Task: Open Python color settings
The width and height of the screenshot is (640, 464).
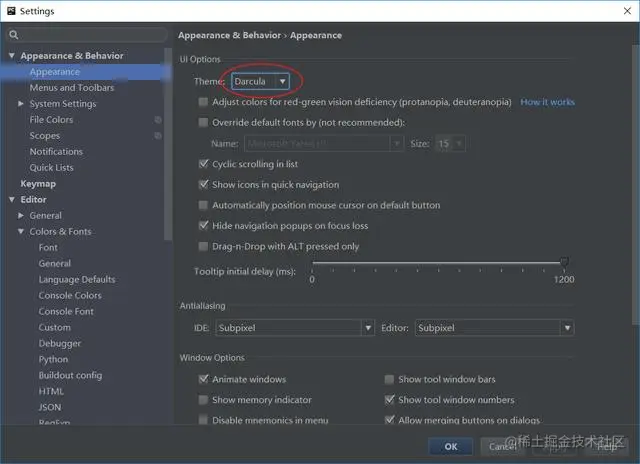Action: click(x=53, y=359)
